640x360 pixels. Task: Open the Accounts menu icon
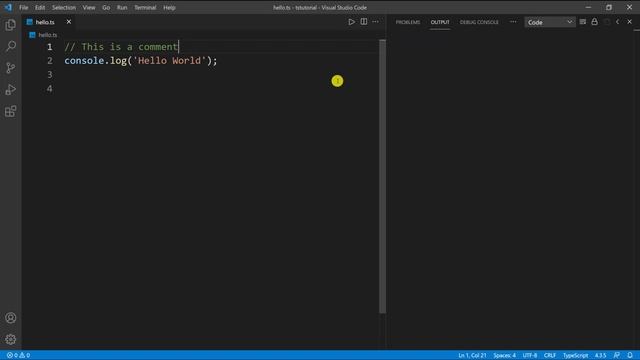click(x=11, y=318)
